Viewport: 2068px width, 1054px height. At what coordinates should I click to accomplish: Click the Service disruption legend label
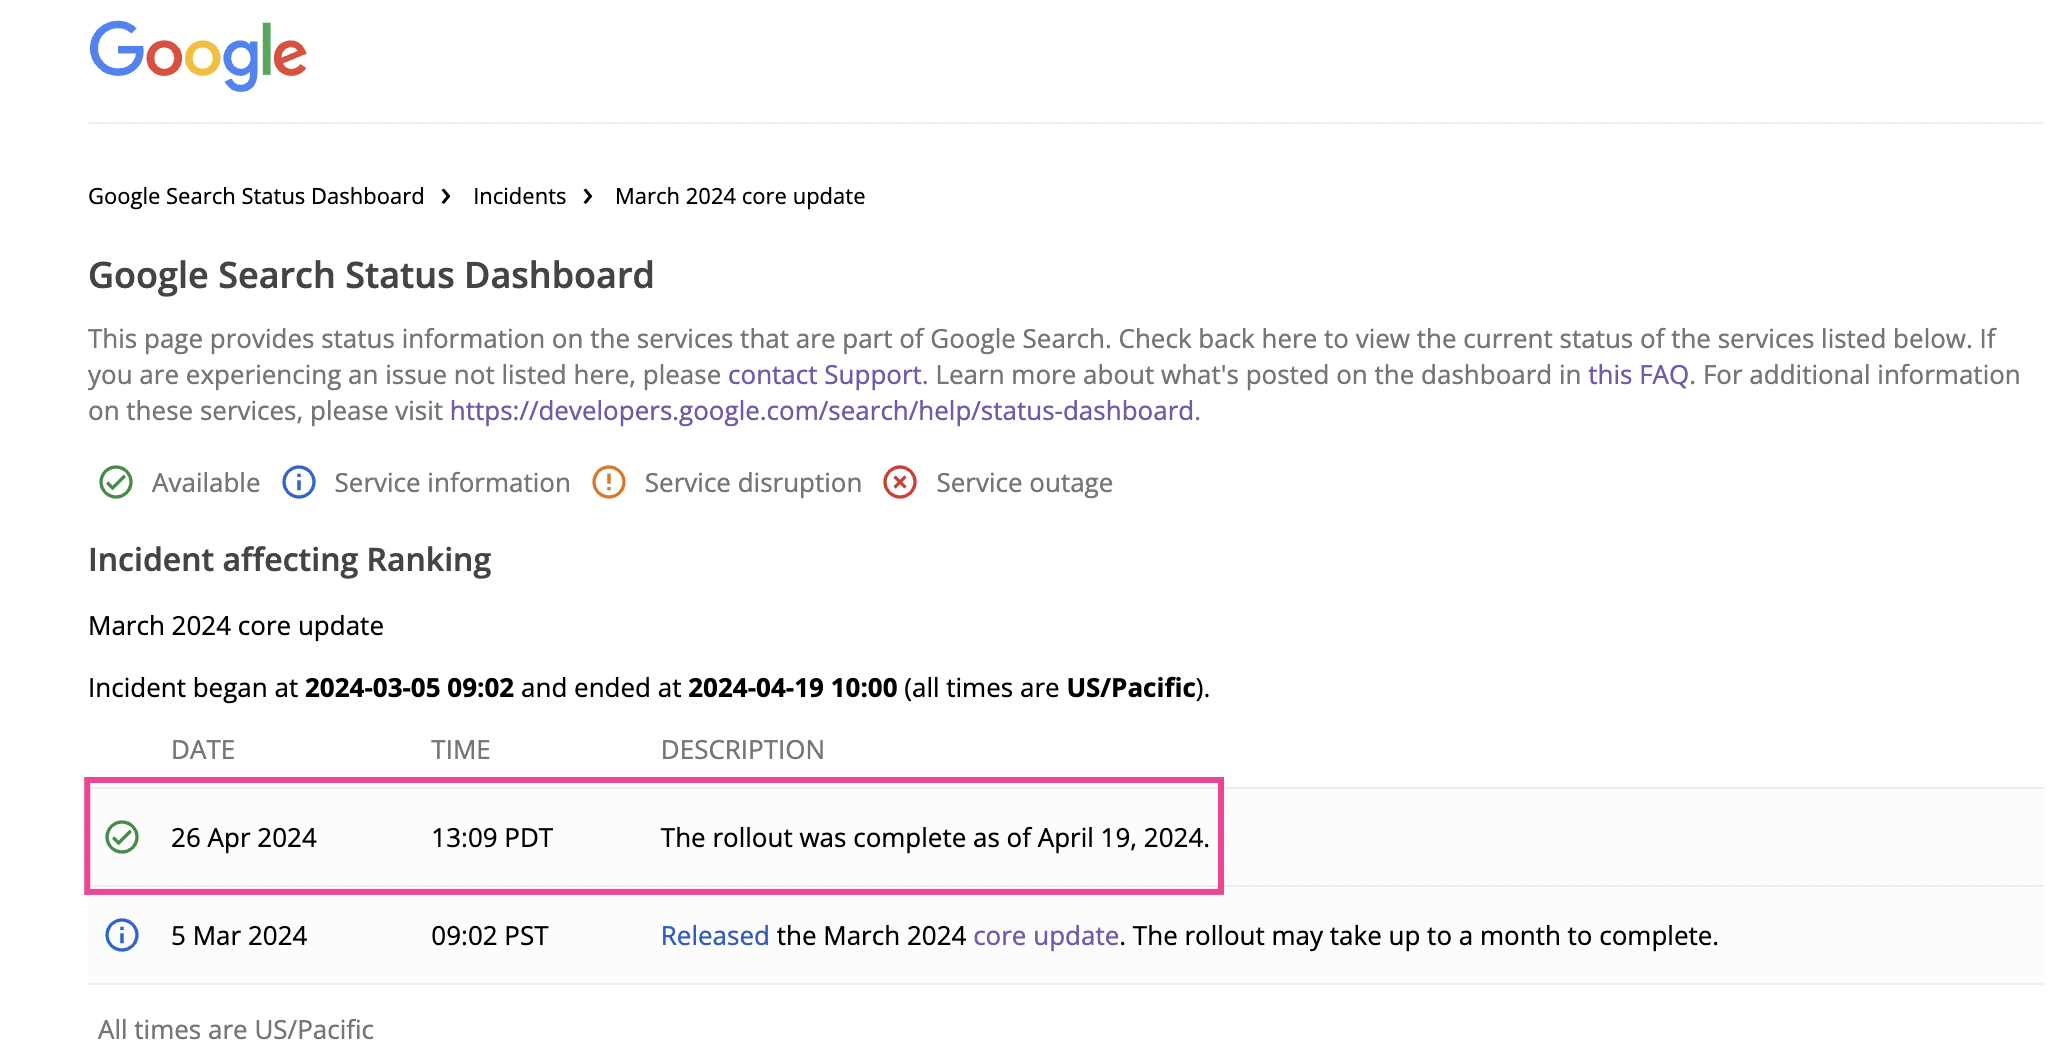[753, 483]
